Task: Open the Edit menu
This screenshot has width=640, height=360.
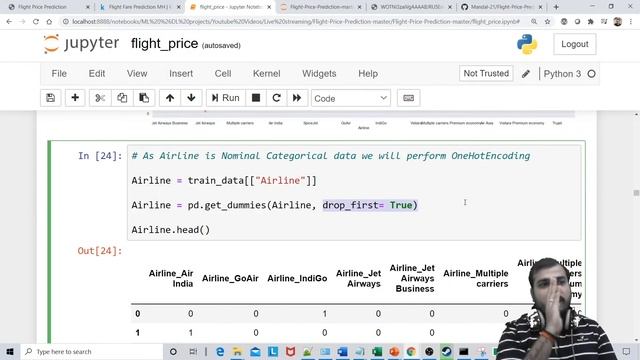Action: (97, 73)
